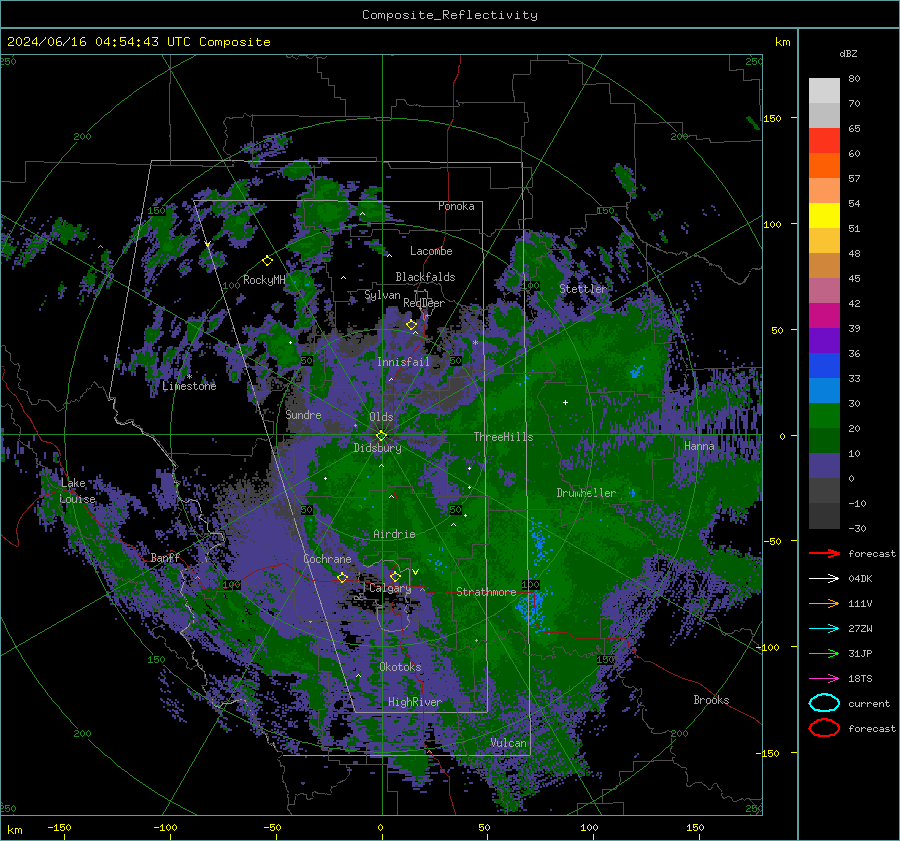Click the Cochrane city label
Viewport: 900px width, 841px height.
[x=327, y=559]
